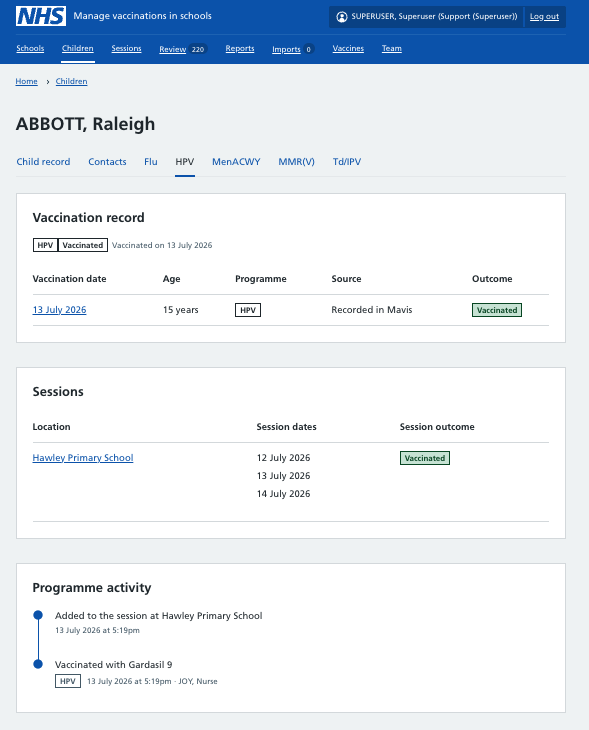Click the user account avatar icon
The height and width of the screenshot is (730, 589).
(x=342, y=17)
